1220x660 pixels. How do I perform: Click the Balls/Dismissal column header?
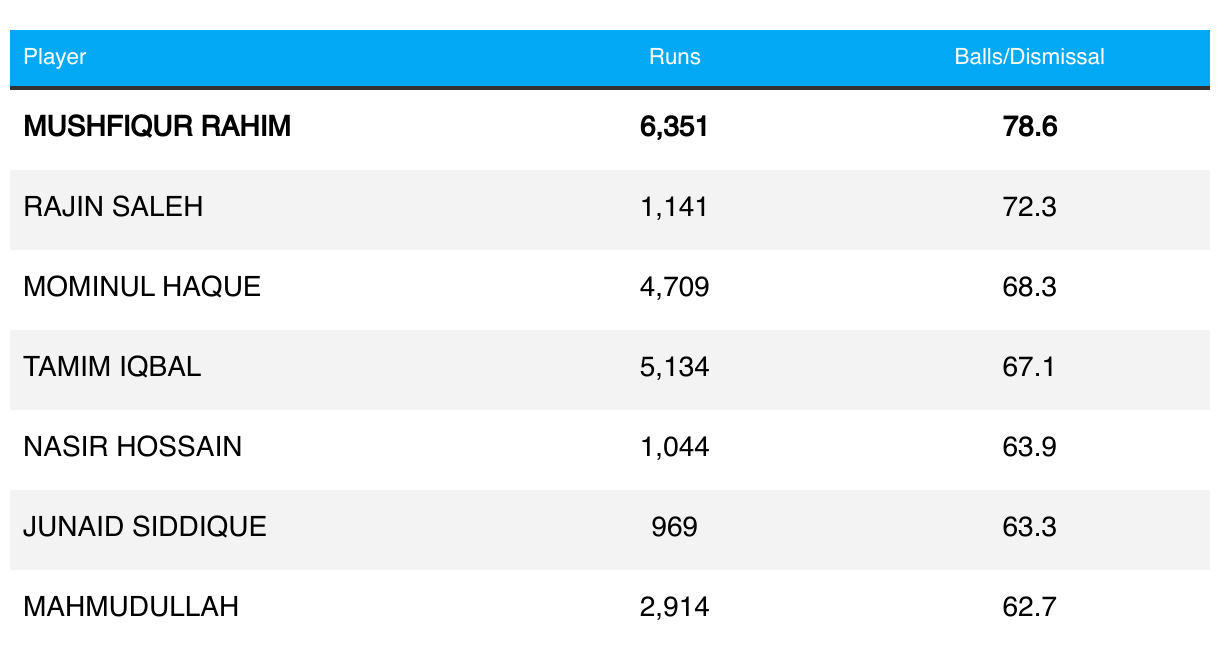pos(1030,57)
